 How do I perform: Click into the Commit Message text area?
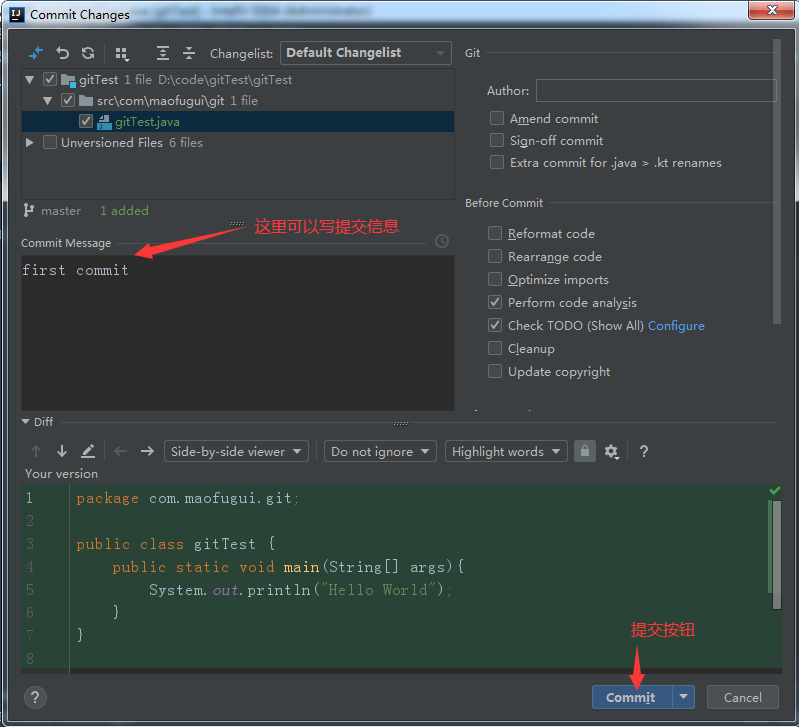click(x=237, y=333)
